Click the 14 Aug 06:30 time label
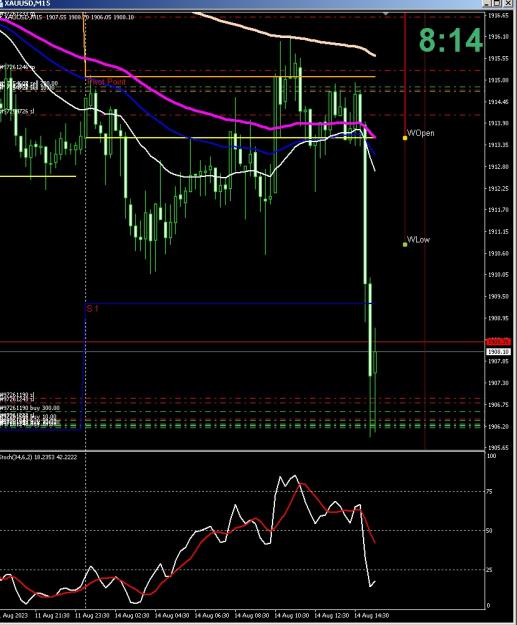The height and width of the screenshot is (625, 517). click(212, 615)
